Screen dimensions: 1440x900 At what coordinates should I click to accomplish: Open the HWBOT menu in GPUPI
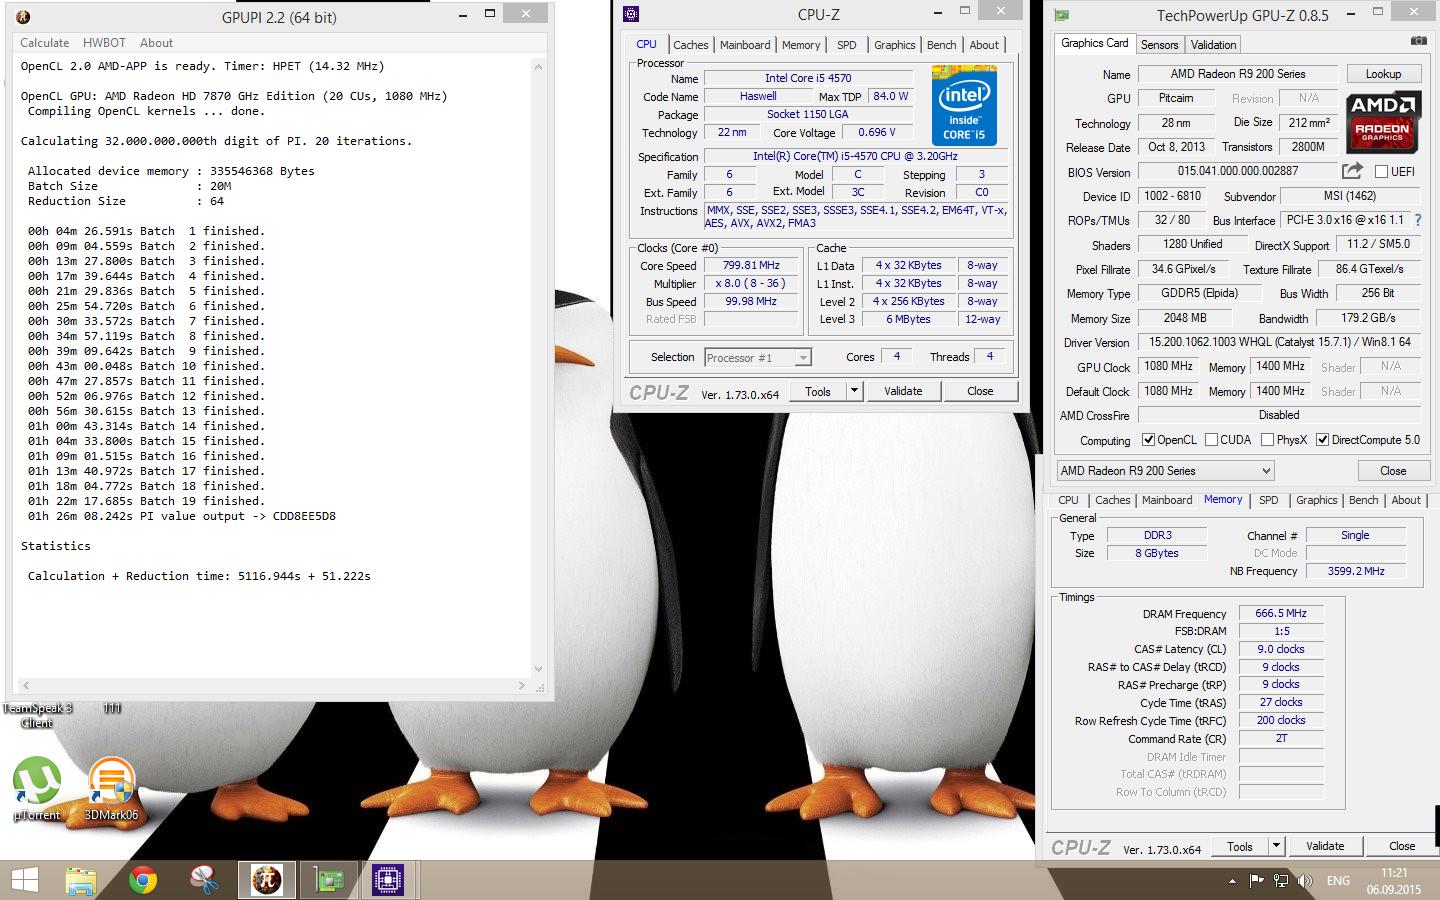point(104,43)
